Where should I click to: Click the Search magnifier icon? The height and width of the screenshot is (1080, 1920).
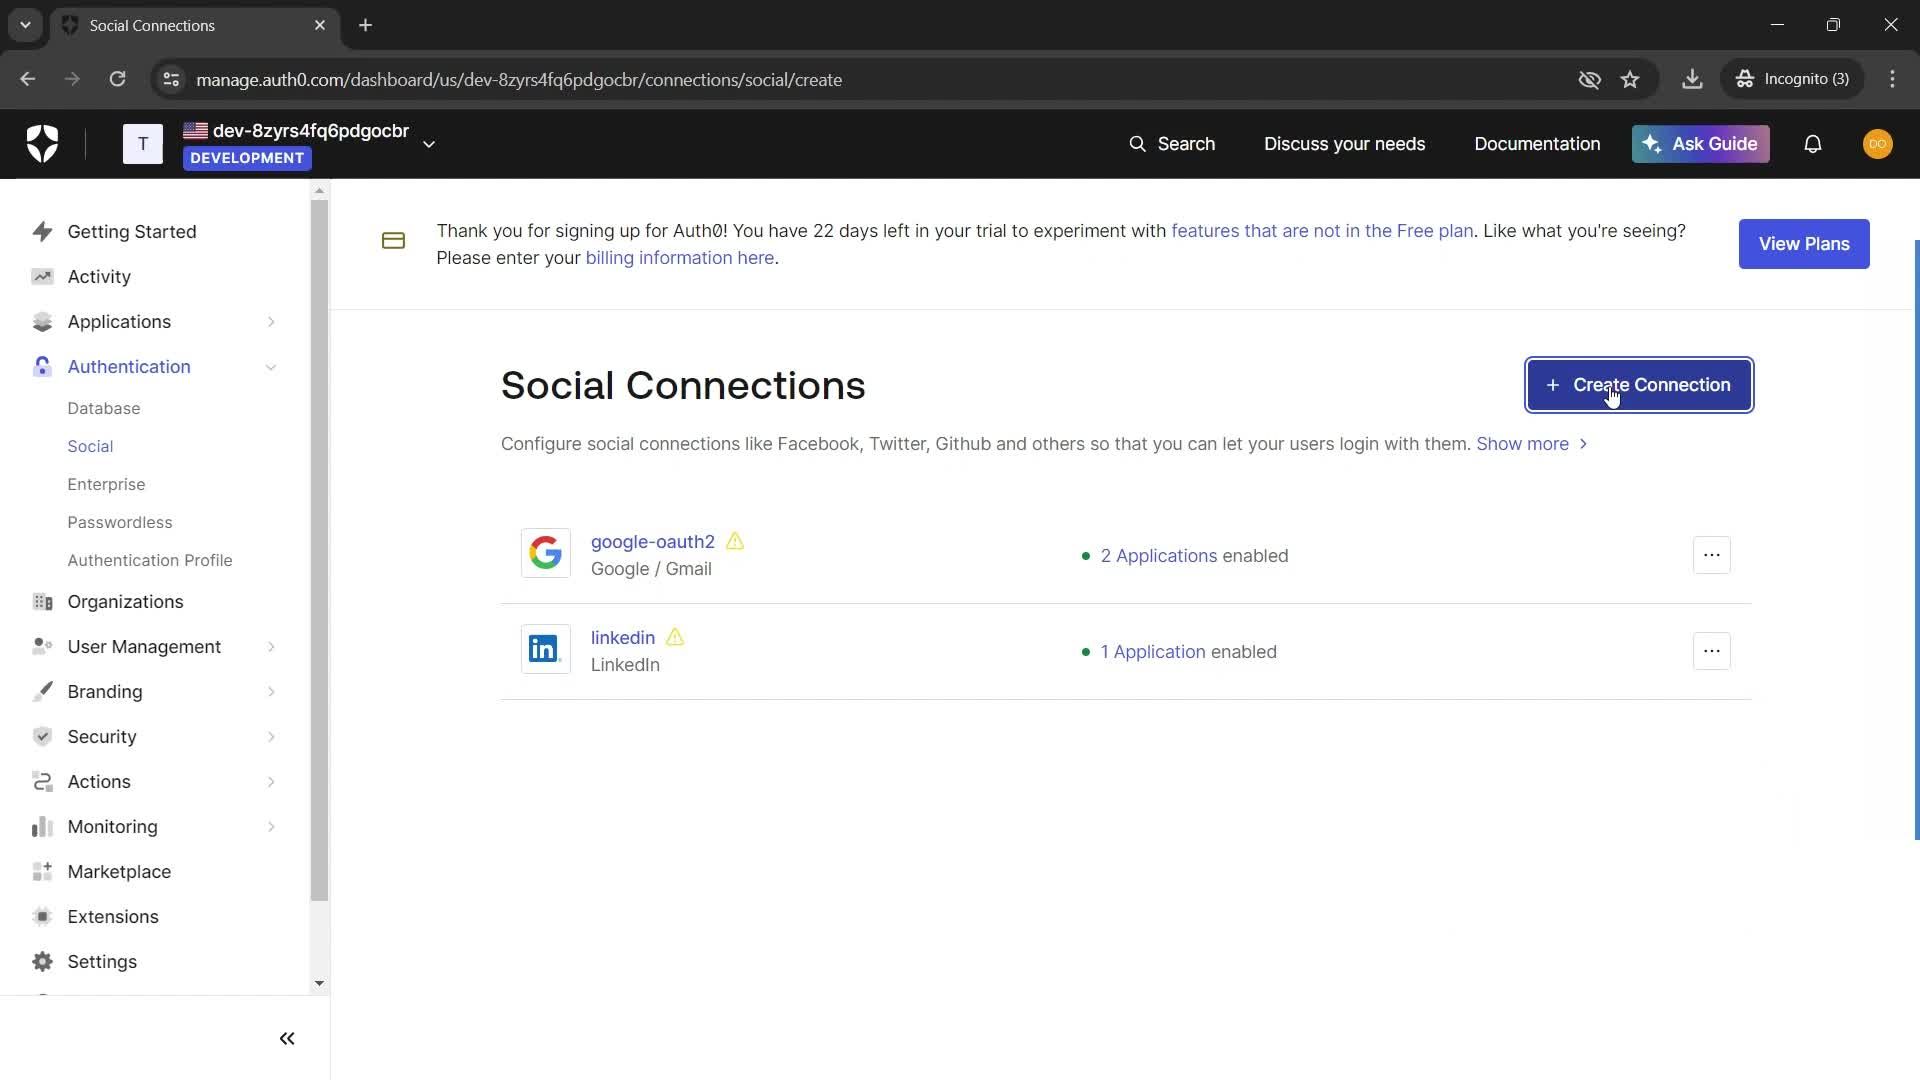click(x=1137, y=144)
